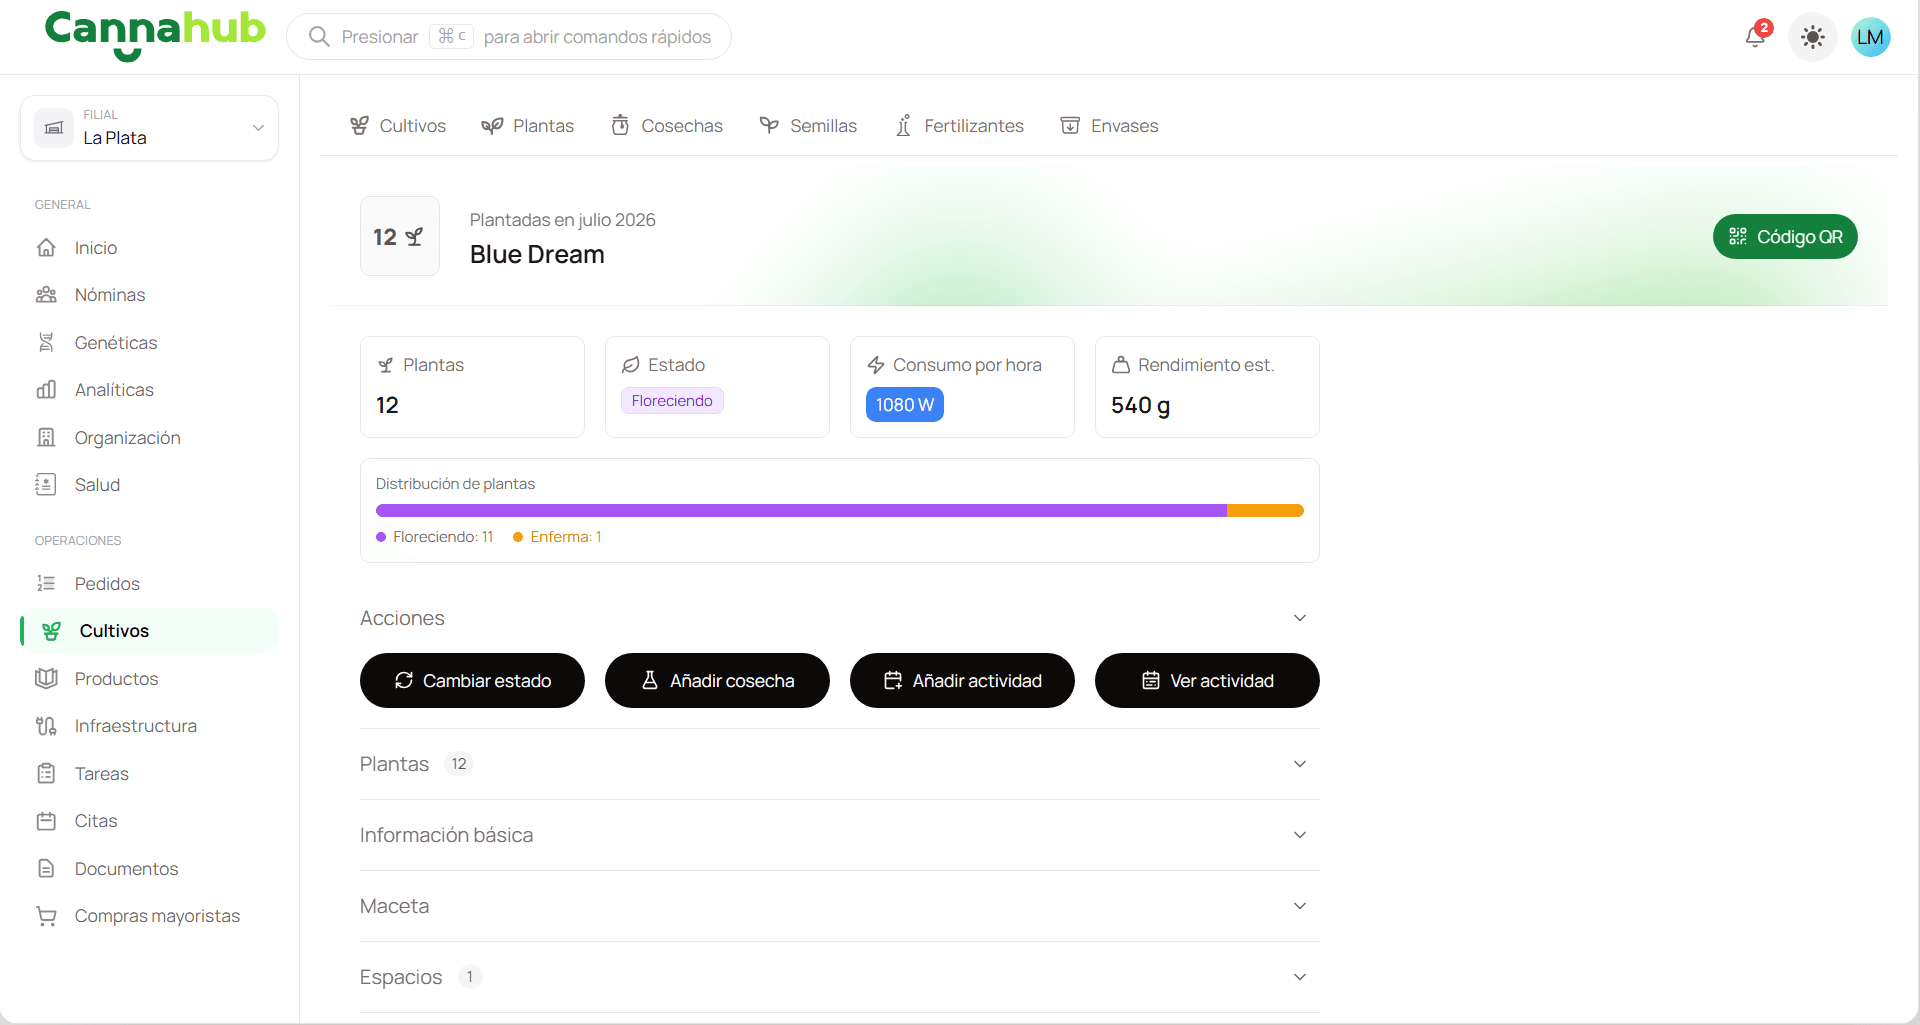1920x1025 pixels.
Task: Open Genéticas in the sidebar
Action: click(x=150, y=343)
